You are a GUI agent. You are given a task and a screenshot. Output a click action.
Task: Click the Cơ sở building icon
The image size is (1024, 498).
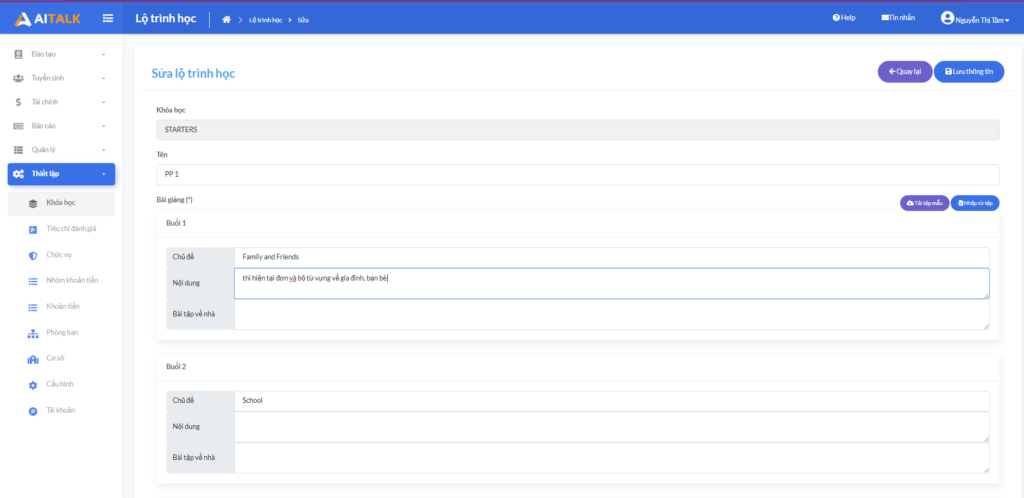point(33,359)
